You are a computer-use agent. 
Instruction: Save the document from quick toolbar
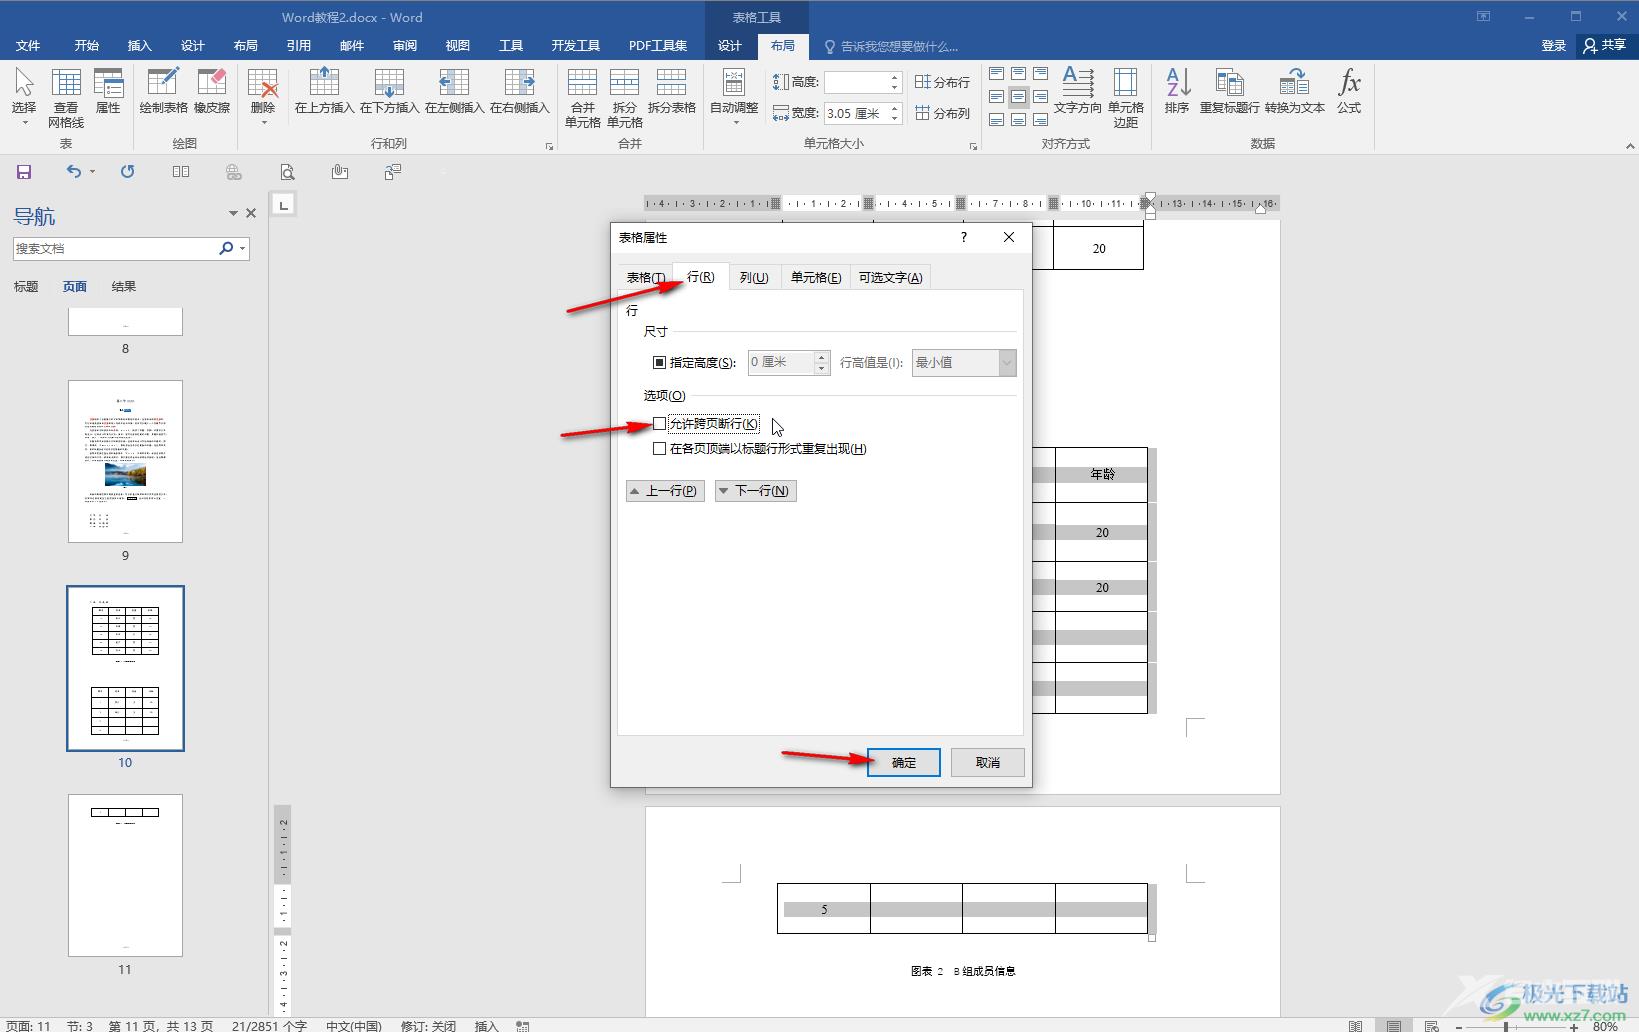(24, 172)
